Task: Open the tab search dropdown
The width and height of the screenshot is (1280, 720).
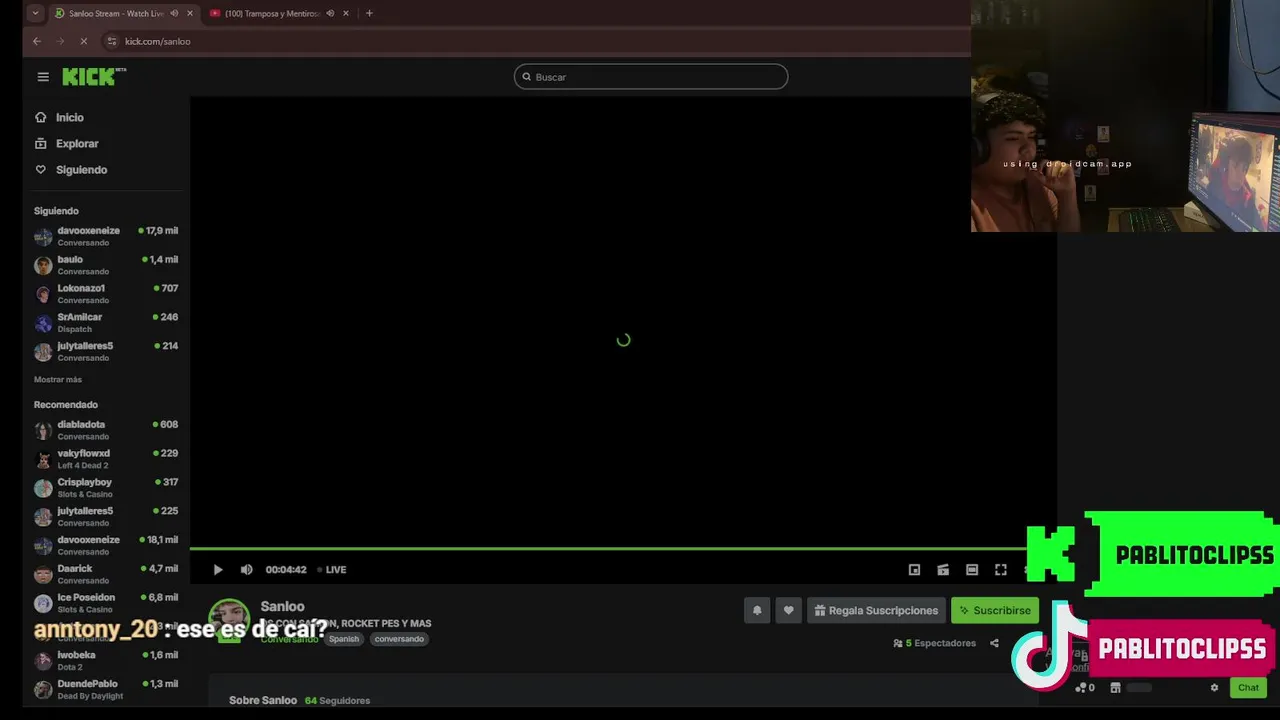Action: (x=35, y=14)
